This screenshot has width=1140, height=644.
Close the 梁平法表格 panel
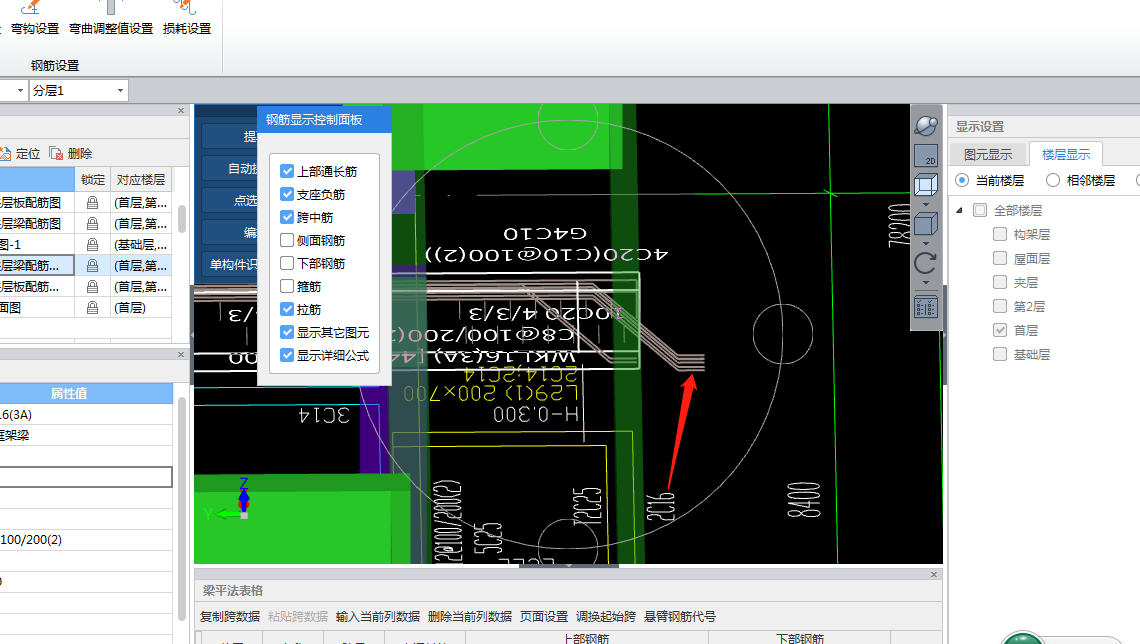pos(934,574)
